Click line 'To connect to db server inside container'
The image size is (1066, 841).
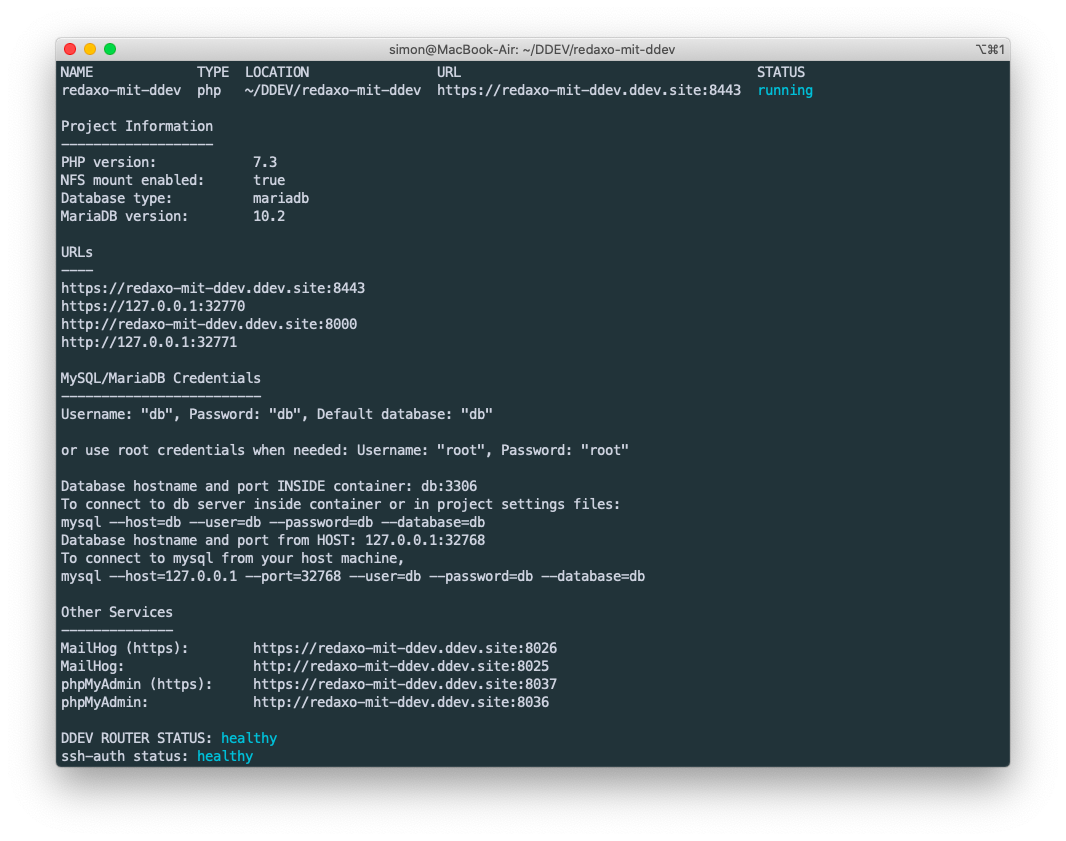341,504
